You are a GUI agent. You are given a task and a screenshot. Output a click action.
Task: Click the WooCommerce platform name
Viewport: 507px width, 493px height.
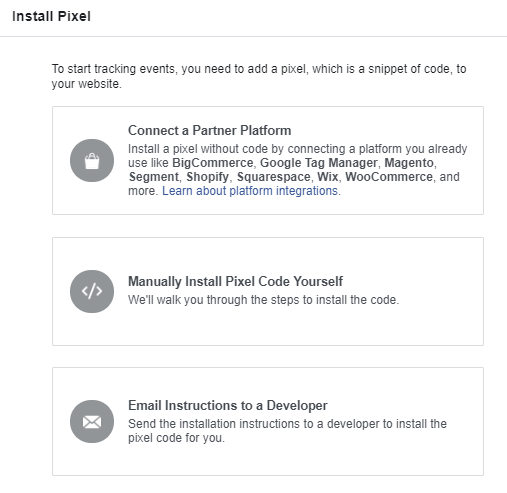389,177
